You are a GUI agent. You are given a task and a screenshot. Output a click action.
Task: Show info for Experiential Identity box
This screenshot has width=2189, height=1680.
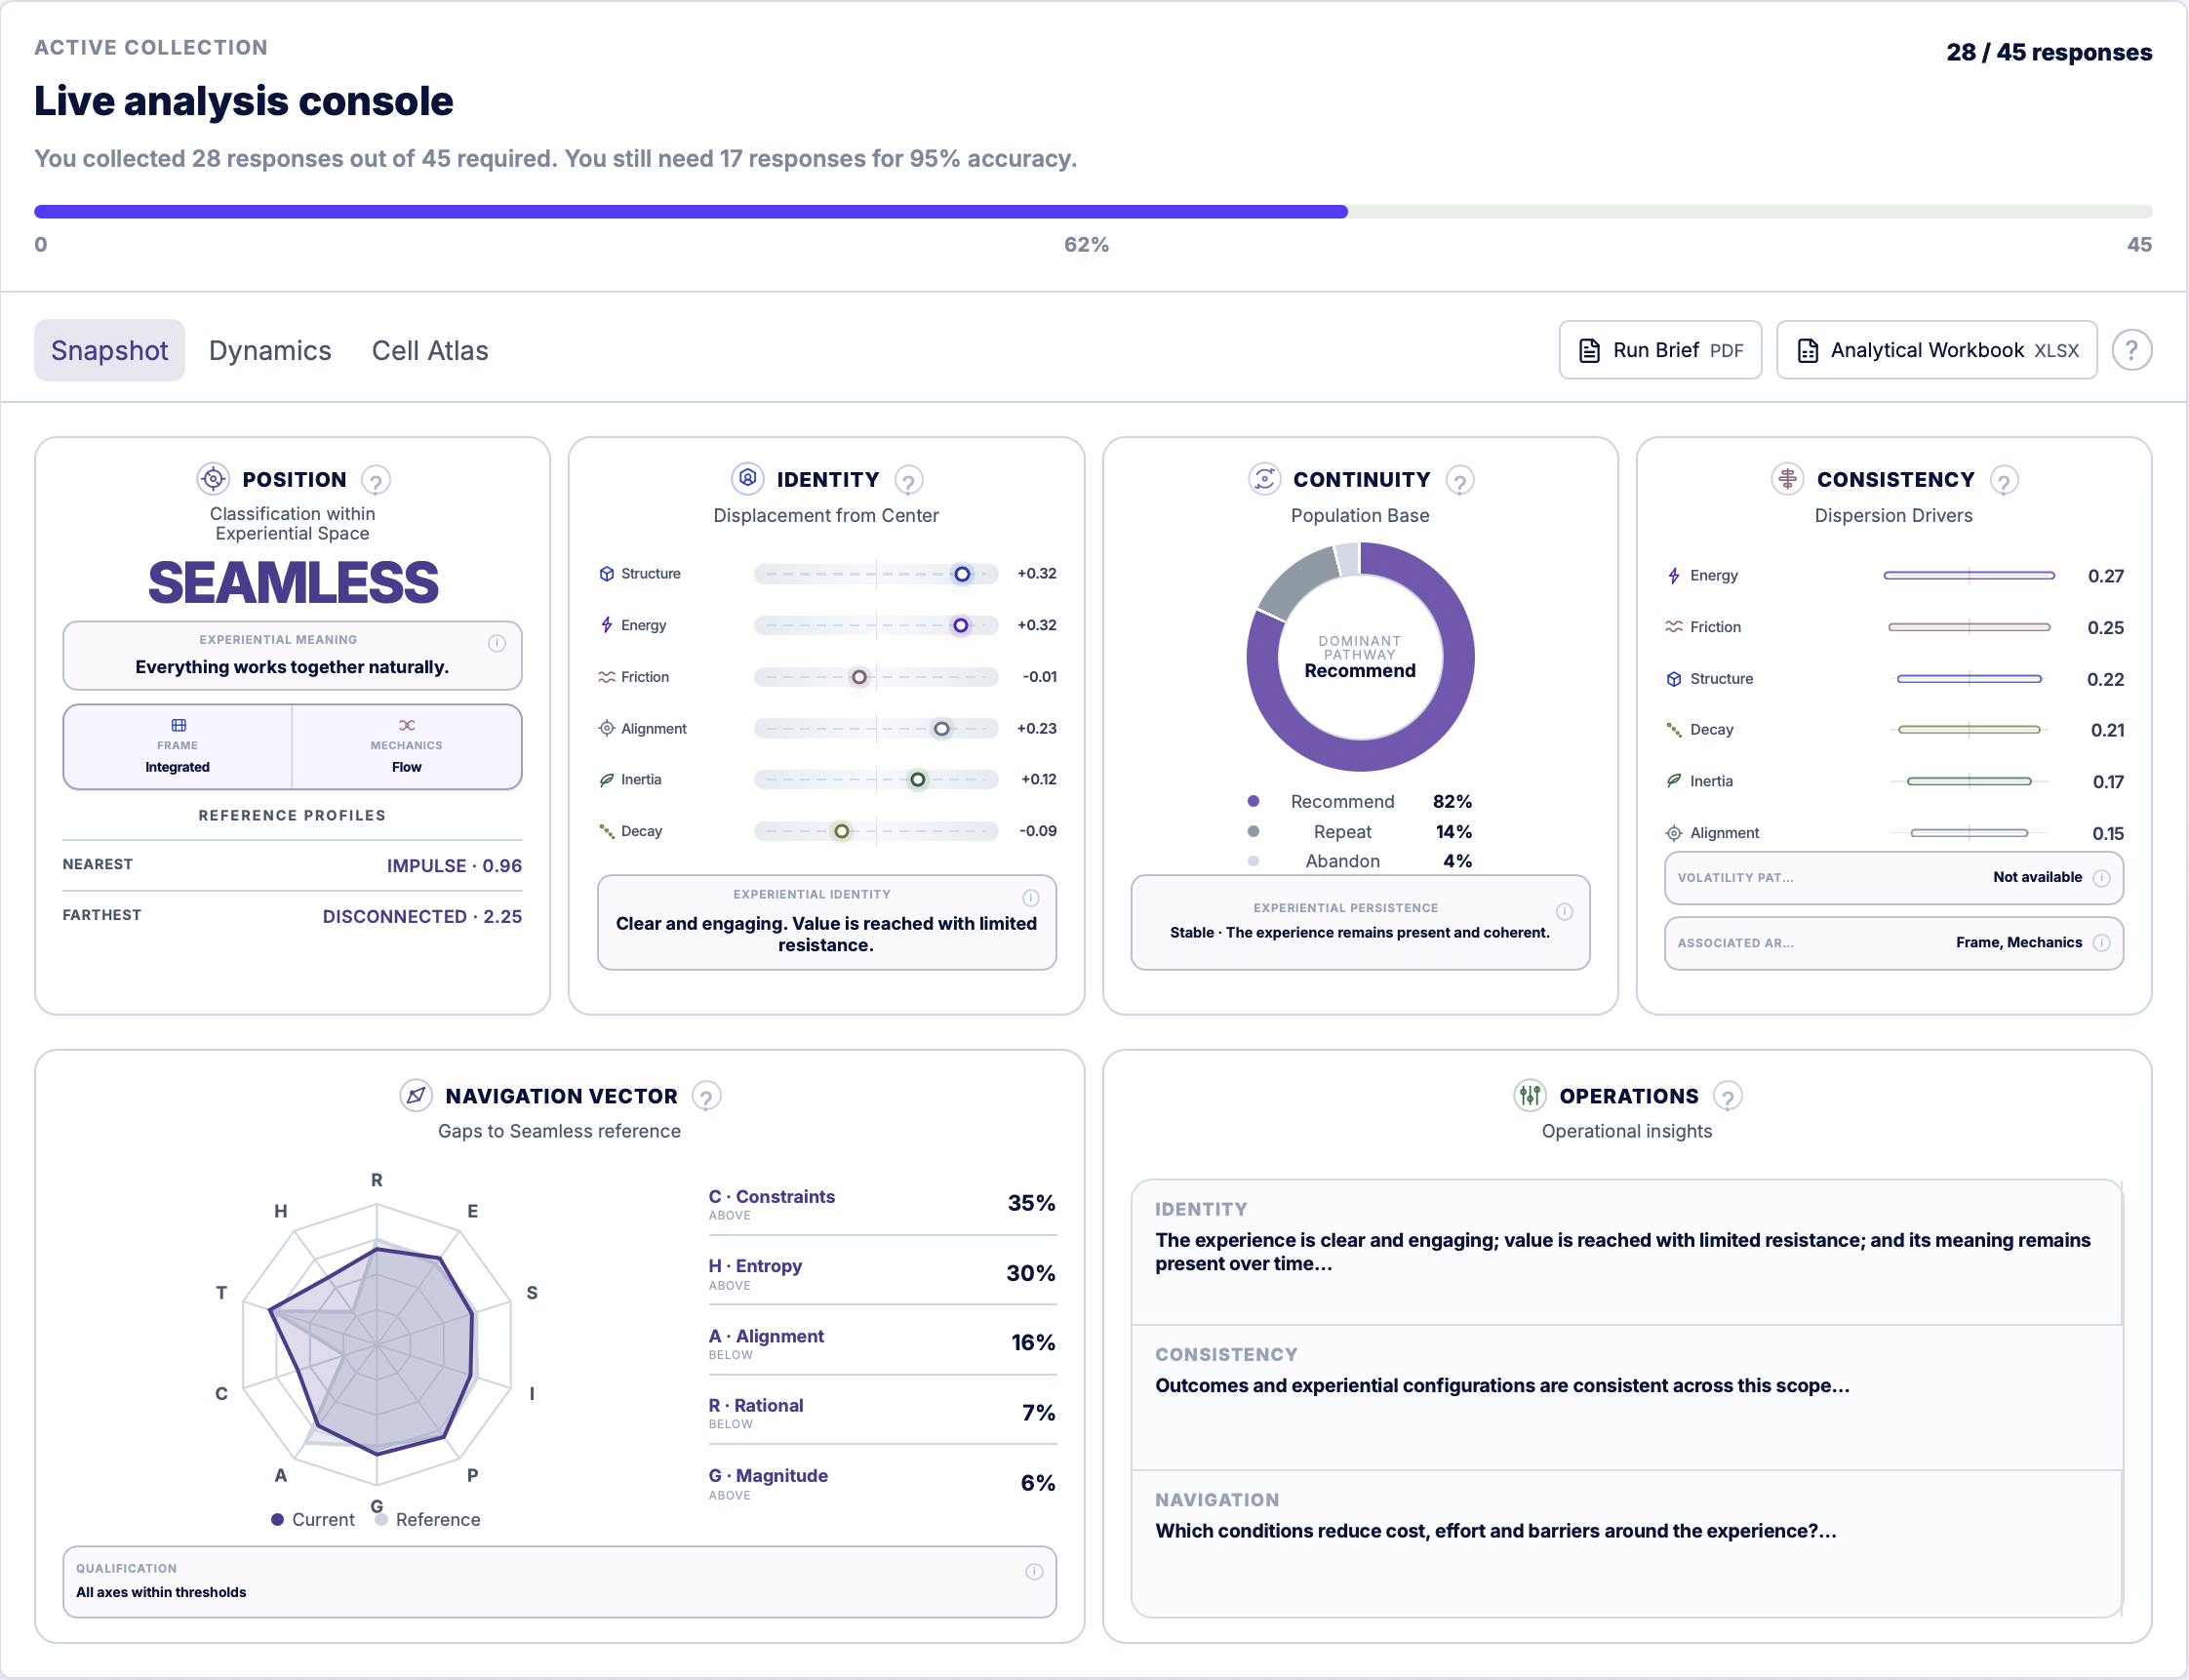pyautogui.click(x=1031, y=898)
